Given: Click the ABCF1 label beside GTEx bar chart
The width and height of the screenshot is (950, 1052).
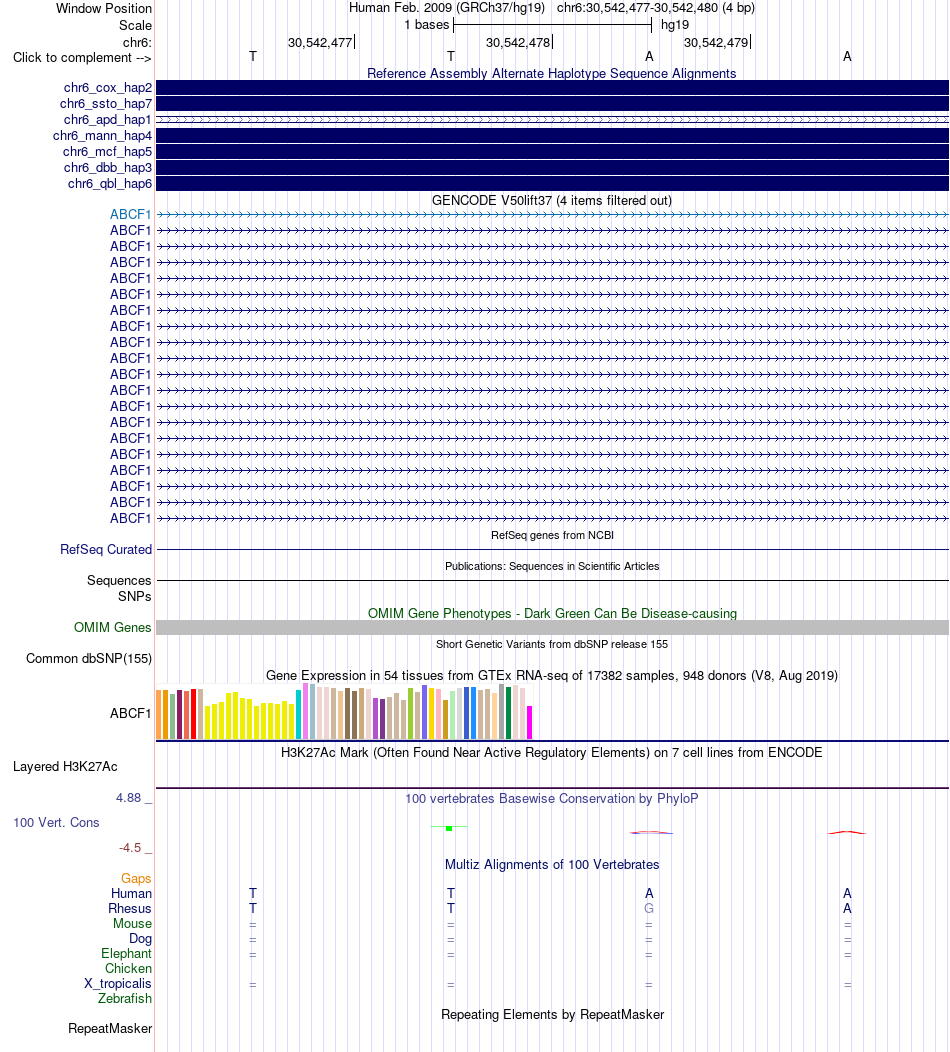Looking at the screenshot, I should (x=131, y=713).
